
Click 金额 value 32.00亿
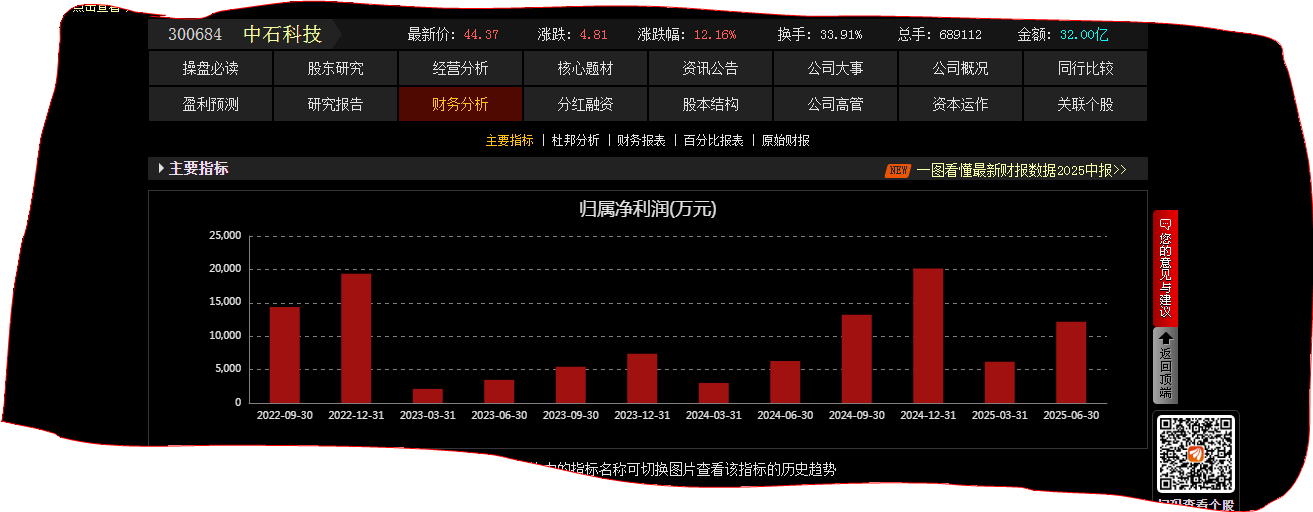coord(1084,35)
